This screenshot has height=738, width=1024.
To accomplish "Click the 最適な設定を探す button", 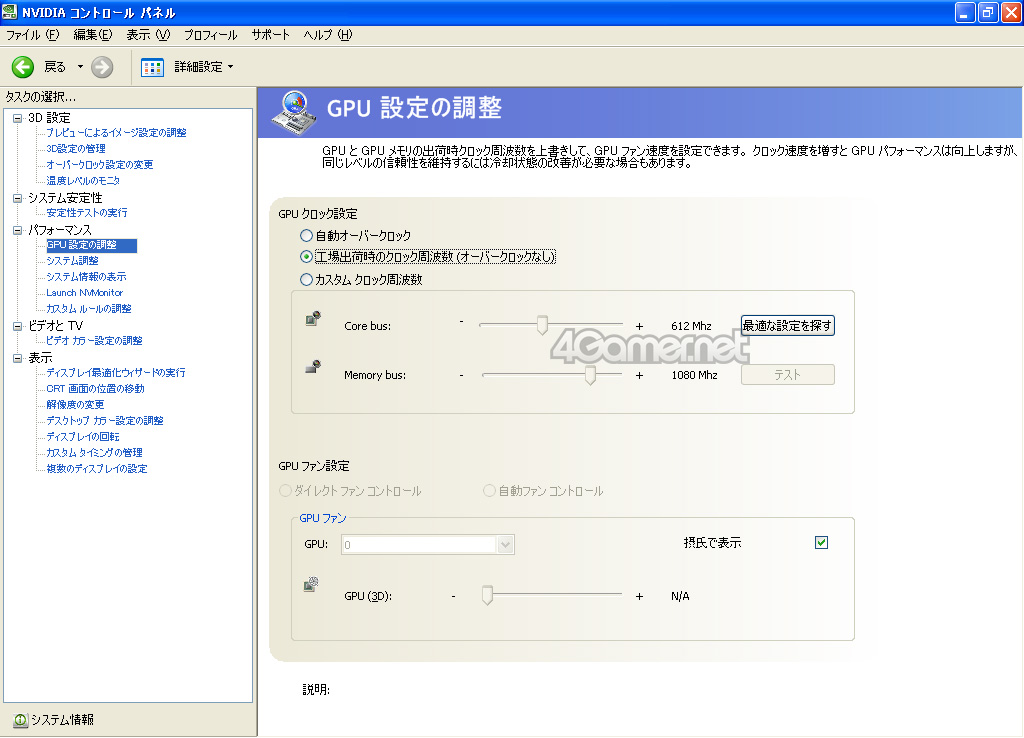I will coord(788,325).
